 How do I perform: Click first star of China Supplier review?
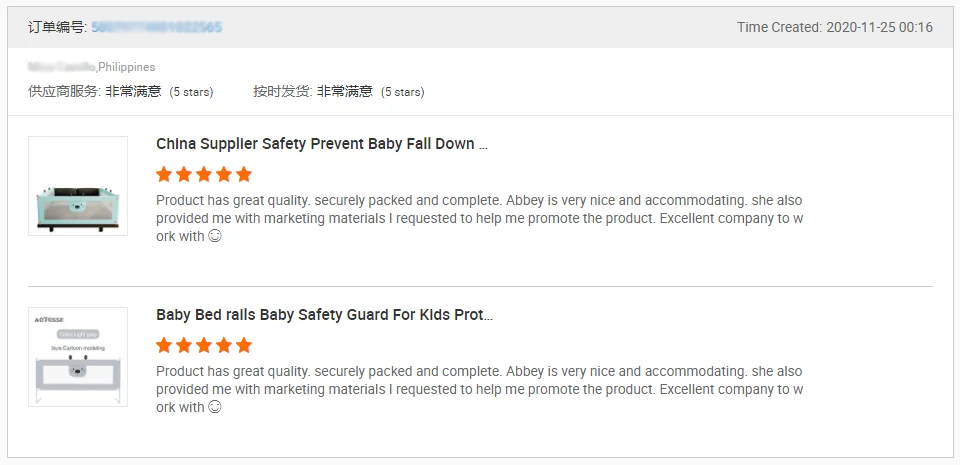coord(164,174)
